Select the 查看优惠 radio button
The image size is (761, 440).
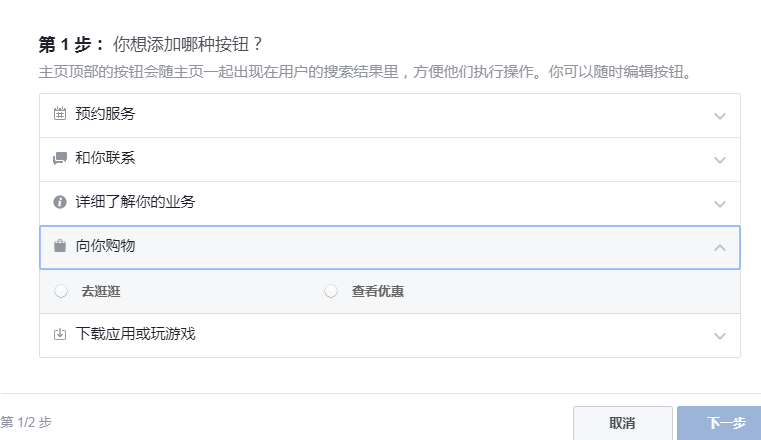pos(331,291)
